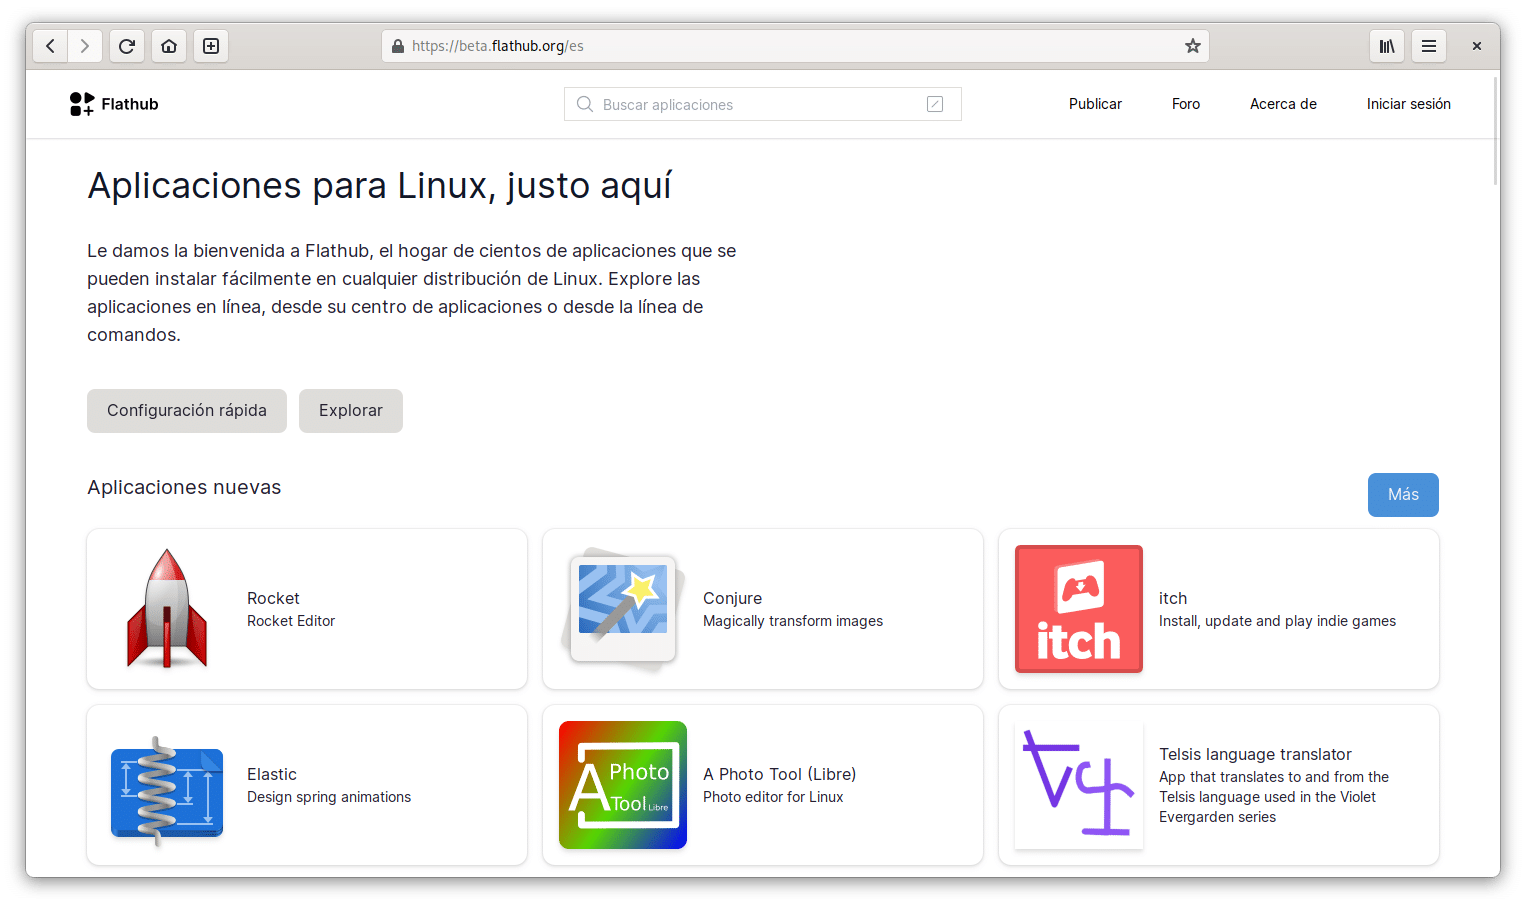This screenshot has height=906, width=1526.
Task: Click the Configuración rápida button
Action: [186, 410]
